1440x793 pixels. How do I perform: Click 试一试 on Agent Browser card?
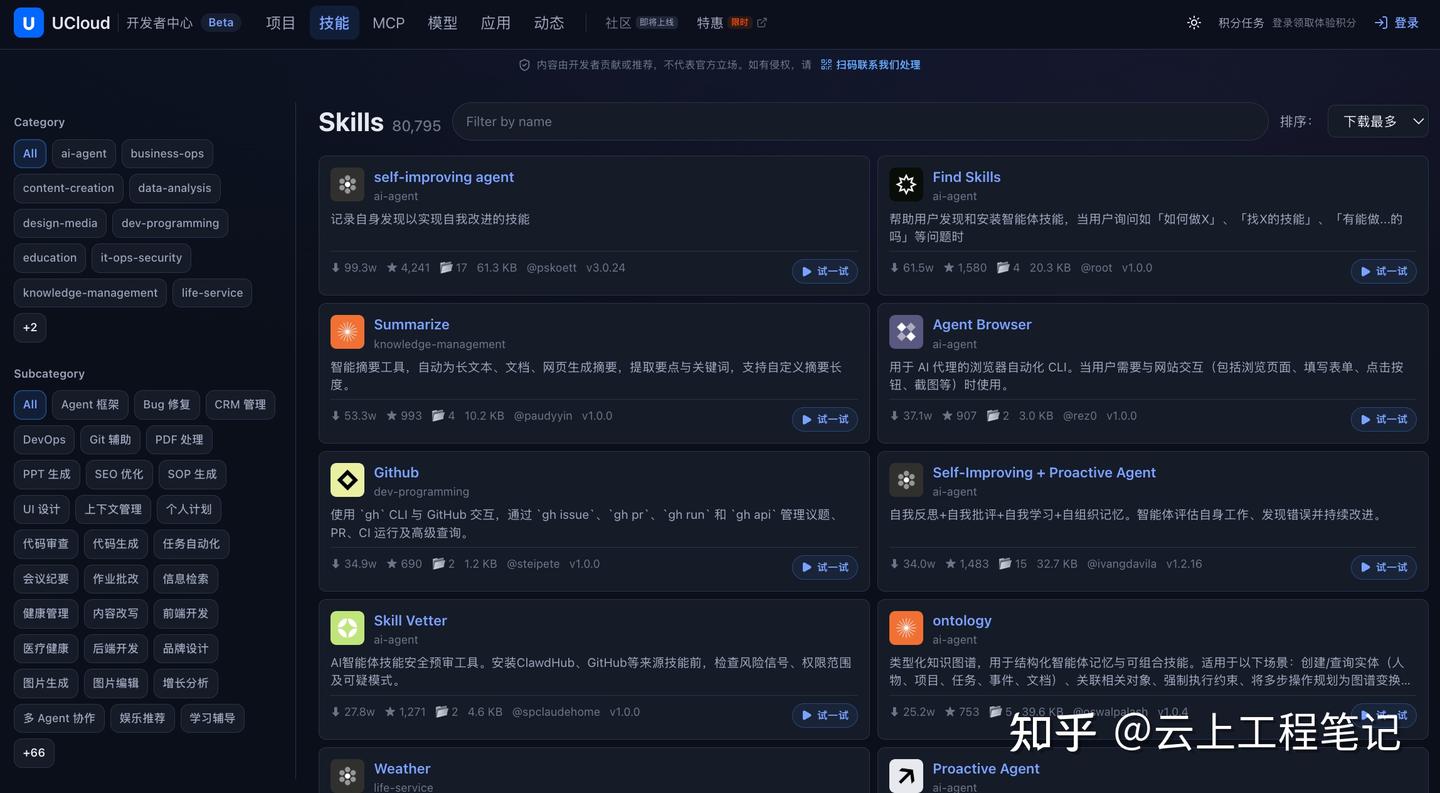(x=1384, y=419)
